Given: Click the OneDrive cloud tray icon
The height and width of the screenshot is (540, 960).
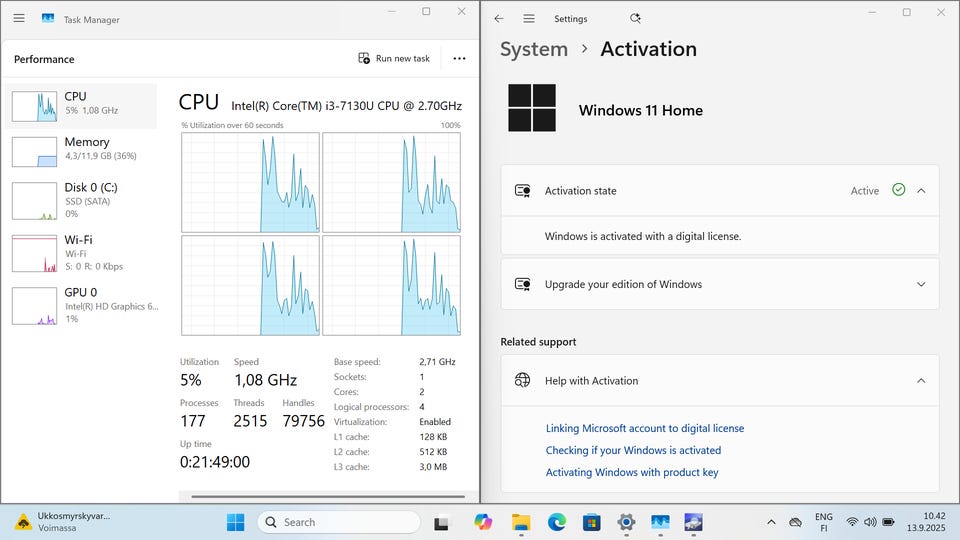Looking at the screenshot, I should 795,522.
